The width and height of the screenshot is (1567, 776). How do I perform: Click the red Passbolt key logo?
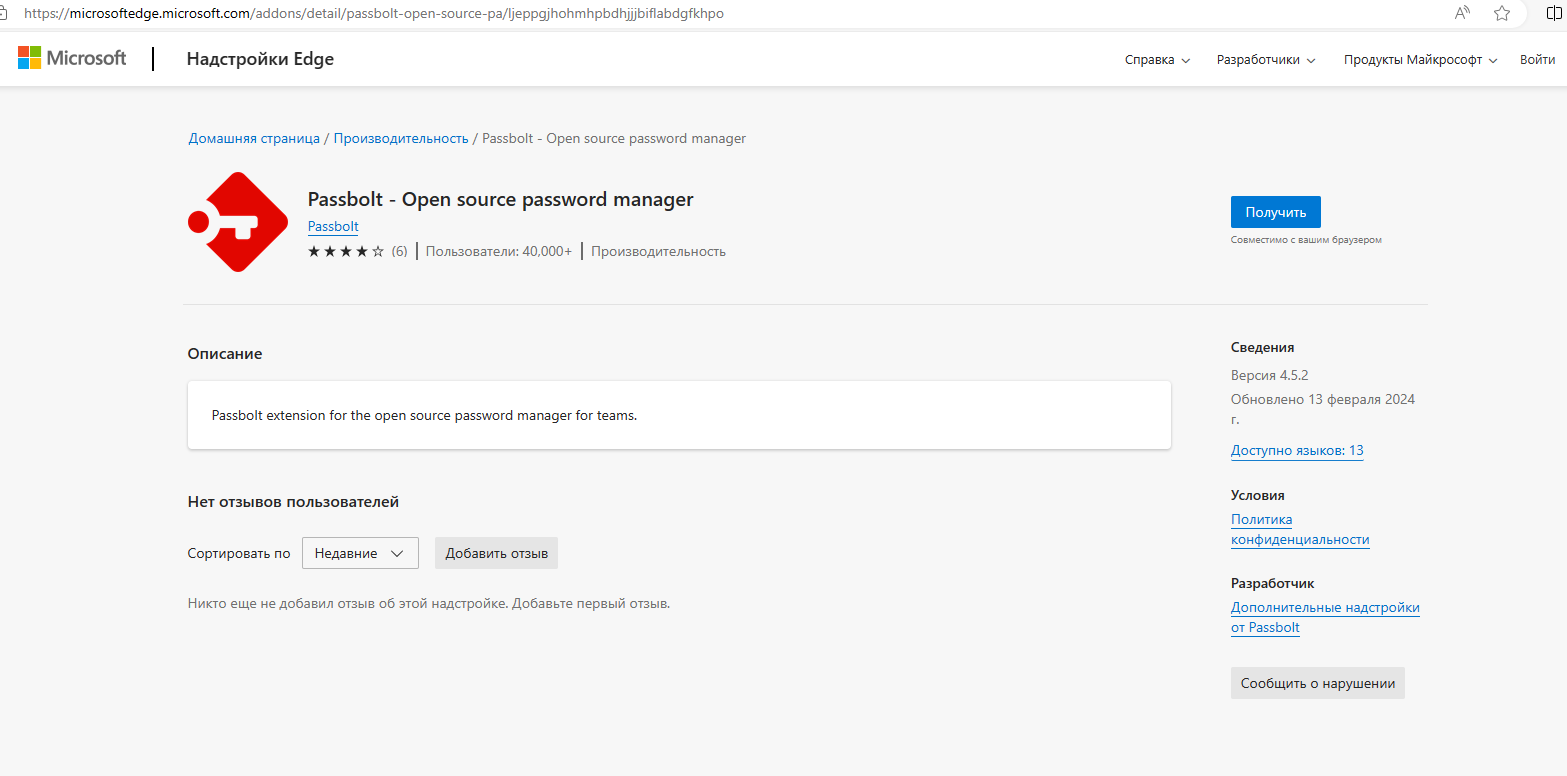238,222
